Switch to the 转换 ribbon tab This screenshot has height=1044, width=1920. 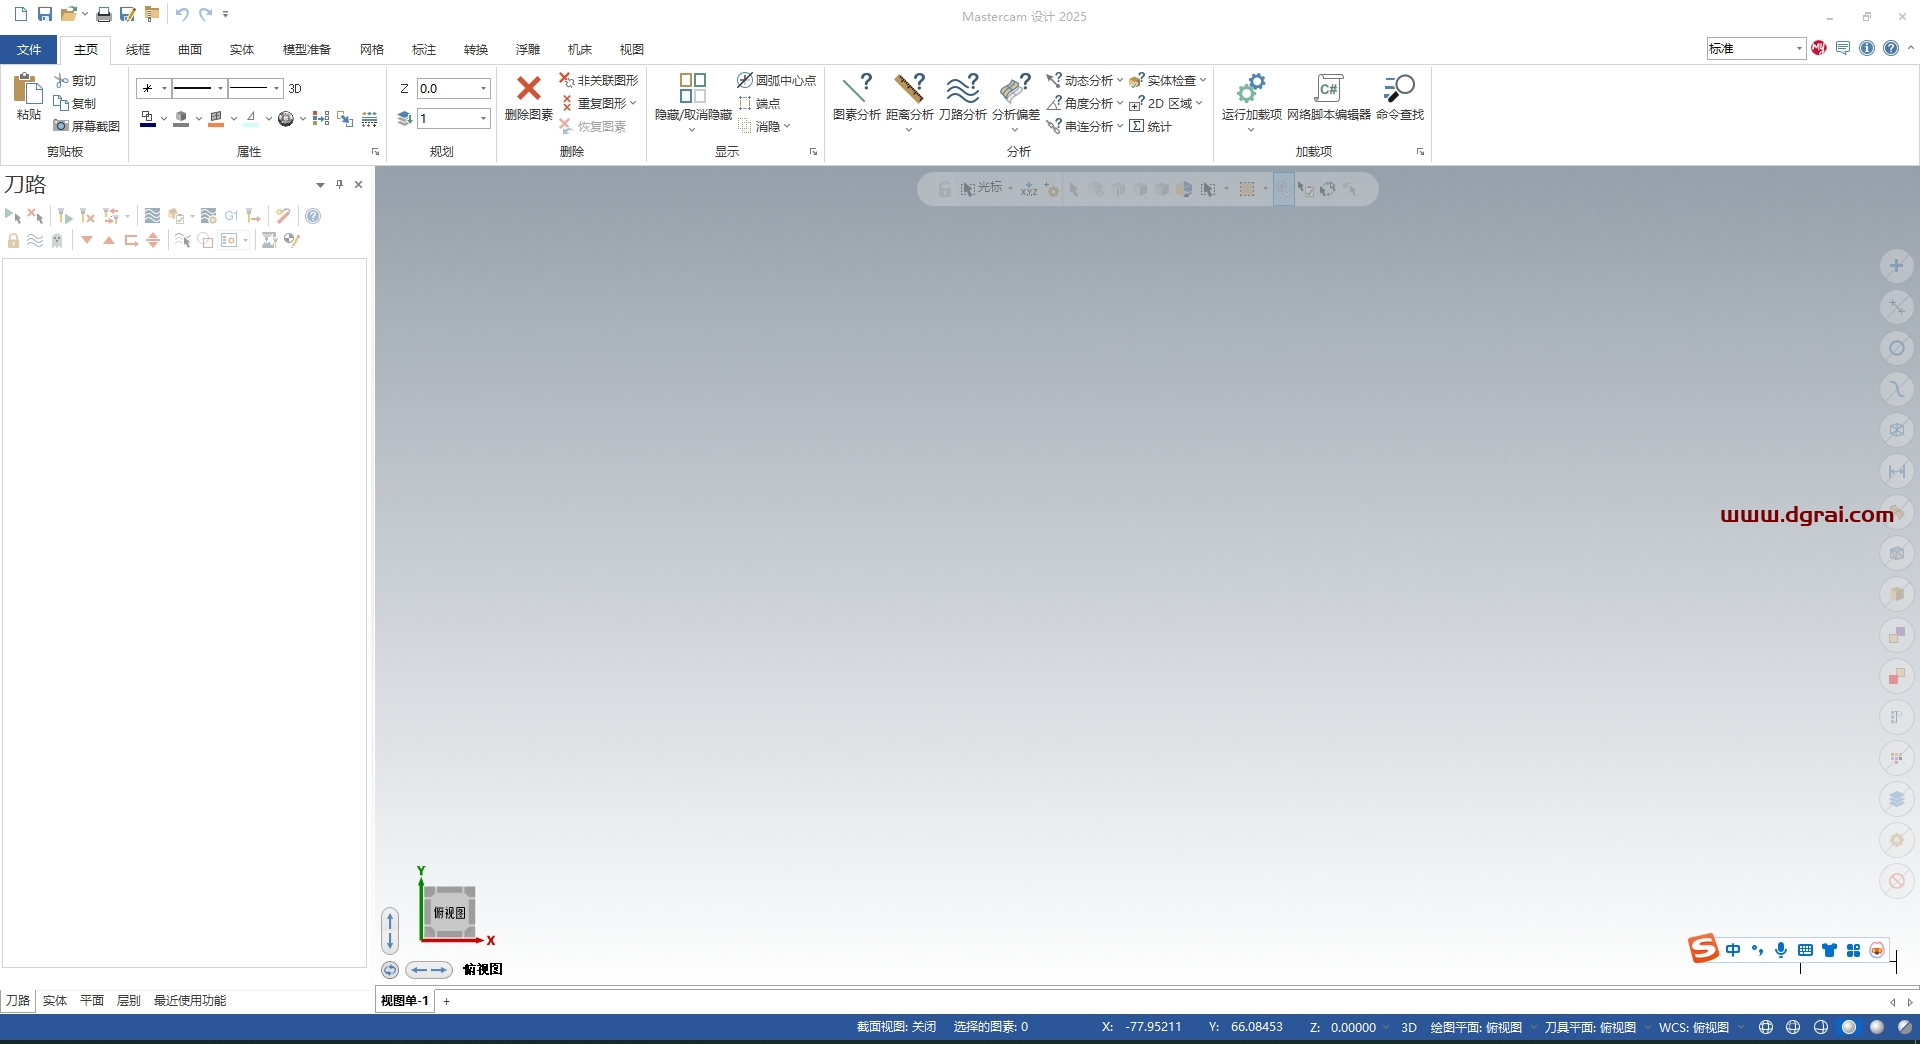click(x=476, y=50)
